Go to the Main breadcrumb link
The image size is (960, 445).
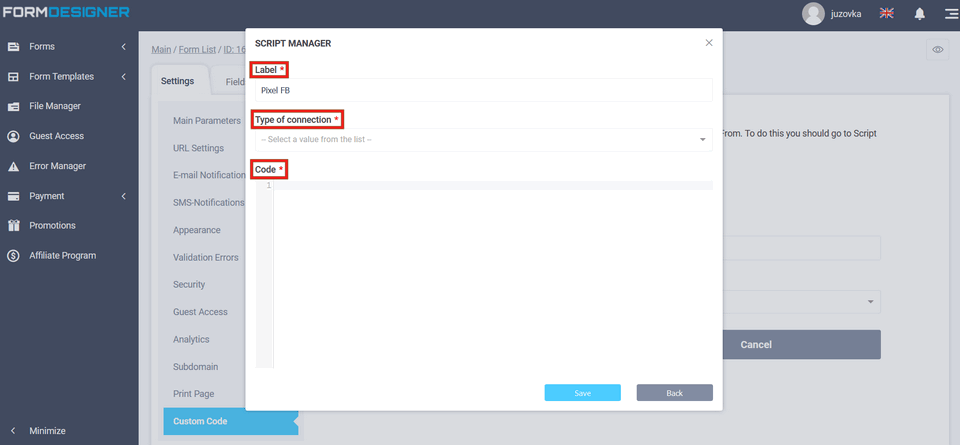point(162,50)
